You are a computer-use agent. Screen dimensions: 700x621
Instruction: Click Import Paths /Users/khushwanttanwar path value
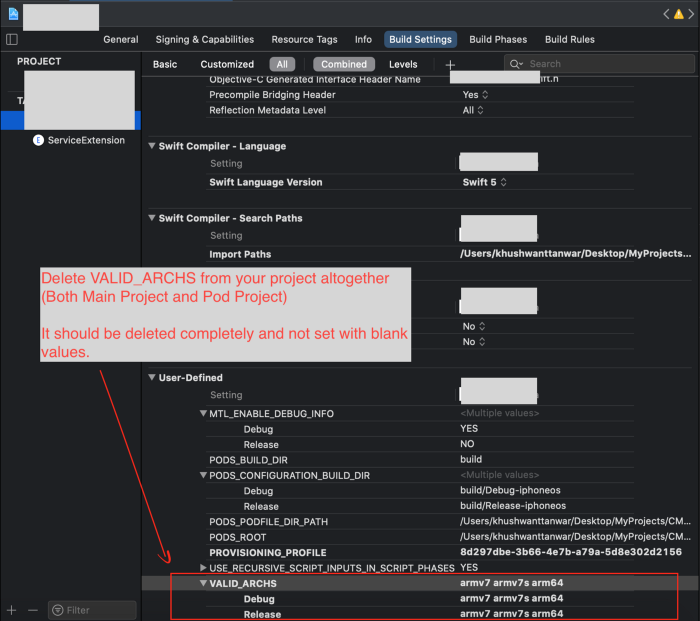575,254
